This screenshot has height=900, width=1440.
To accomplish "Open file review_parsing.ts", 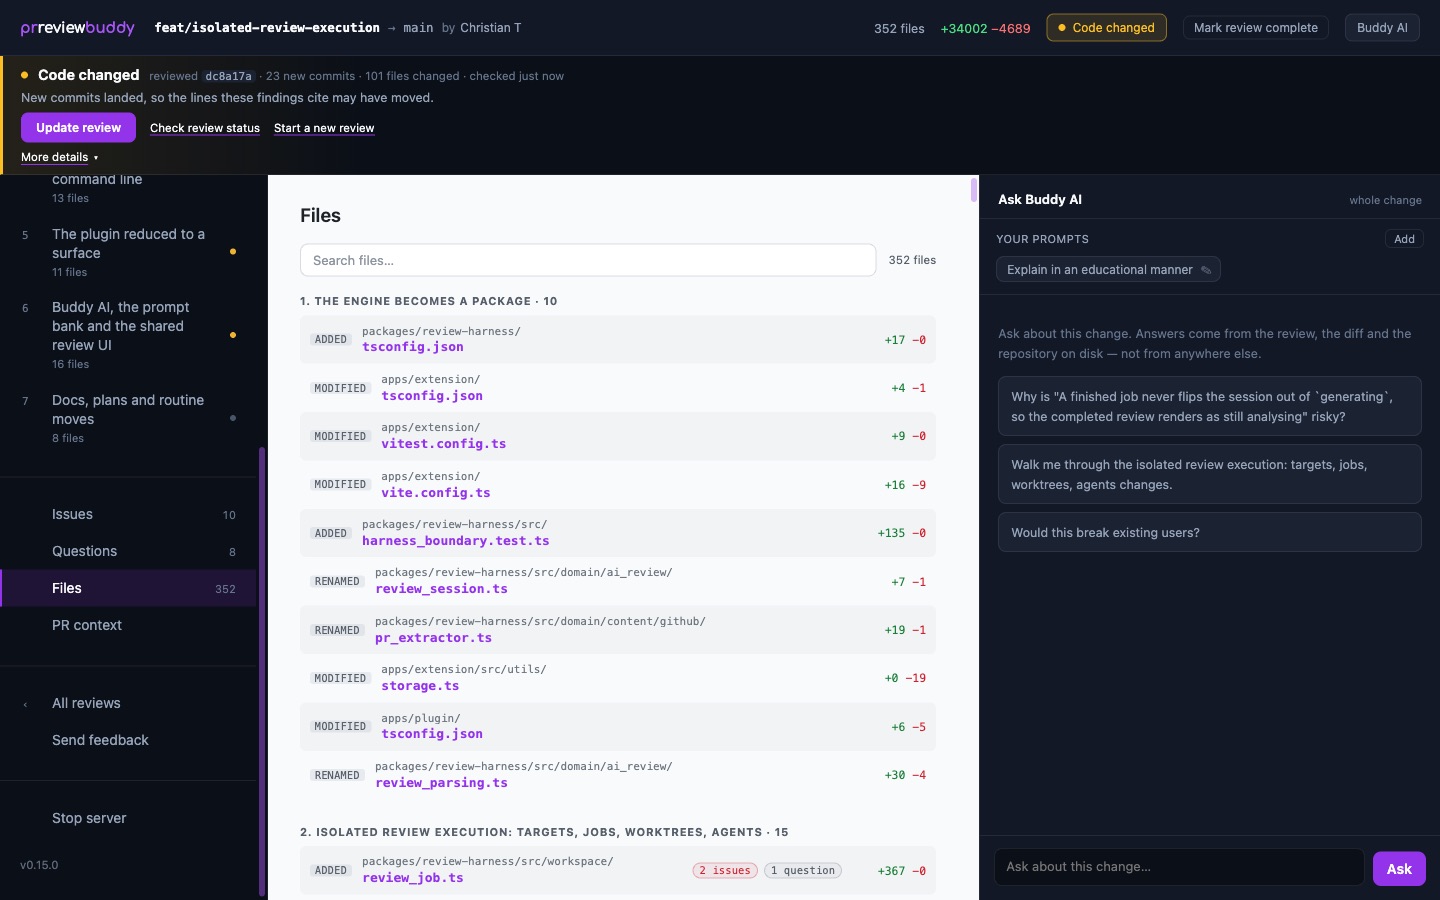I will 441,783.
